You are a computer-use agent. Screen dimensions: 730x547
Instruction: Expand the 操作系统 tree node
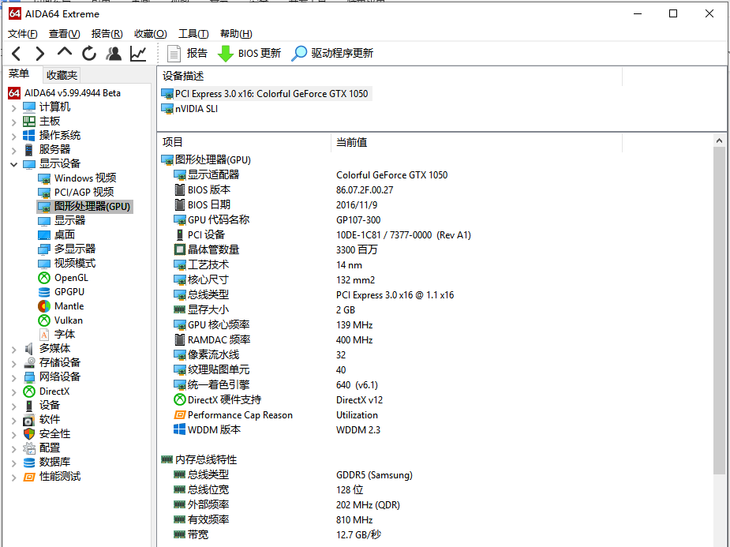click(14, 136)
